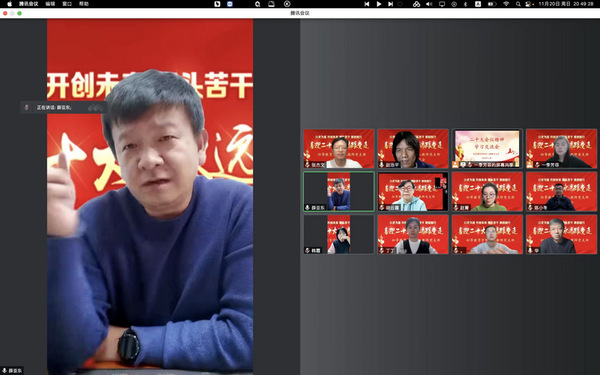Open the Wi-Fi status menu
This screenshot has height=375, width=600.
tap(506, 4)
